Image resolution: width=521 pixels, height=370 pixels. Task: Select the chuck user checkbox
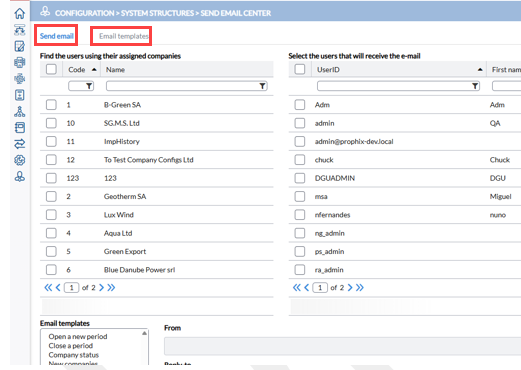pos(300,160)
